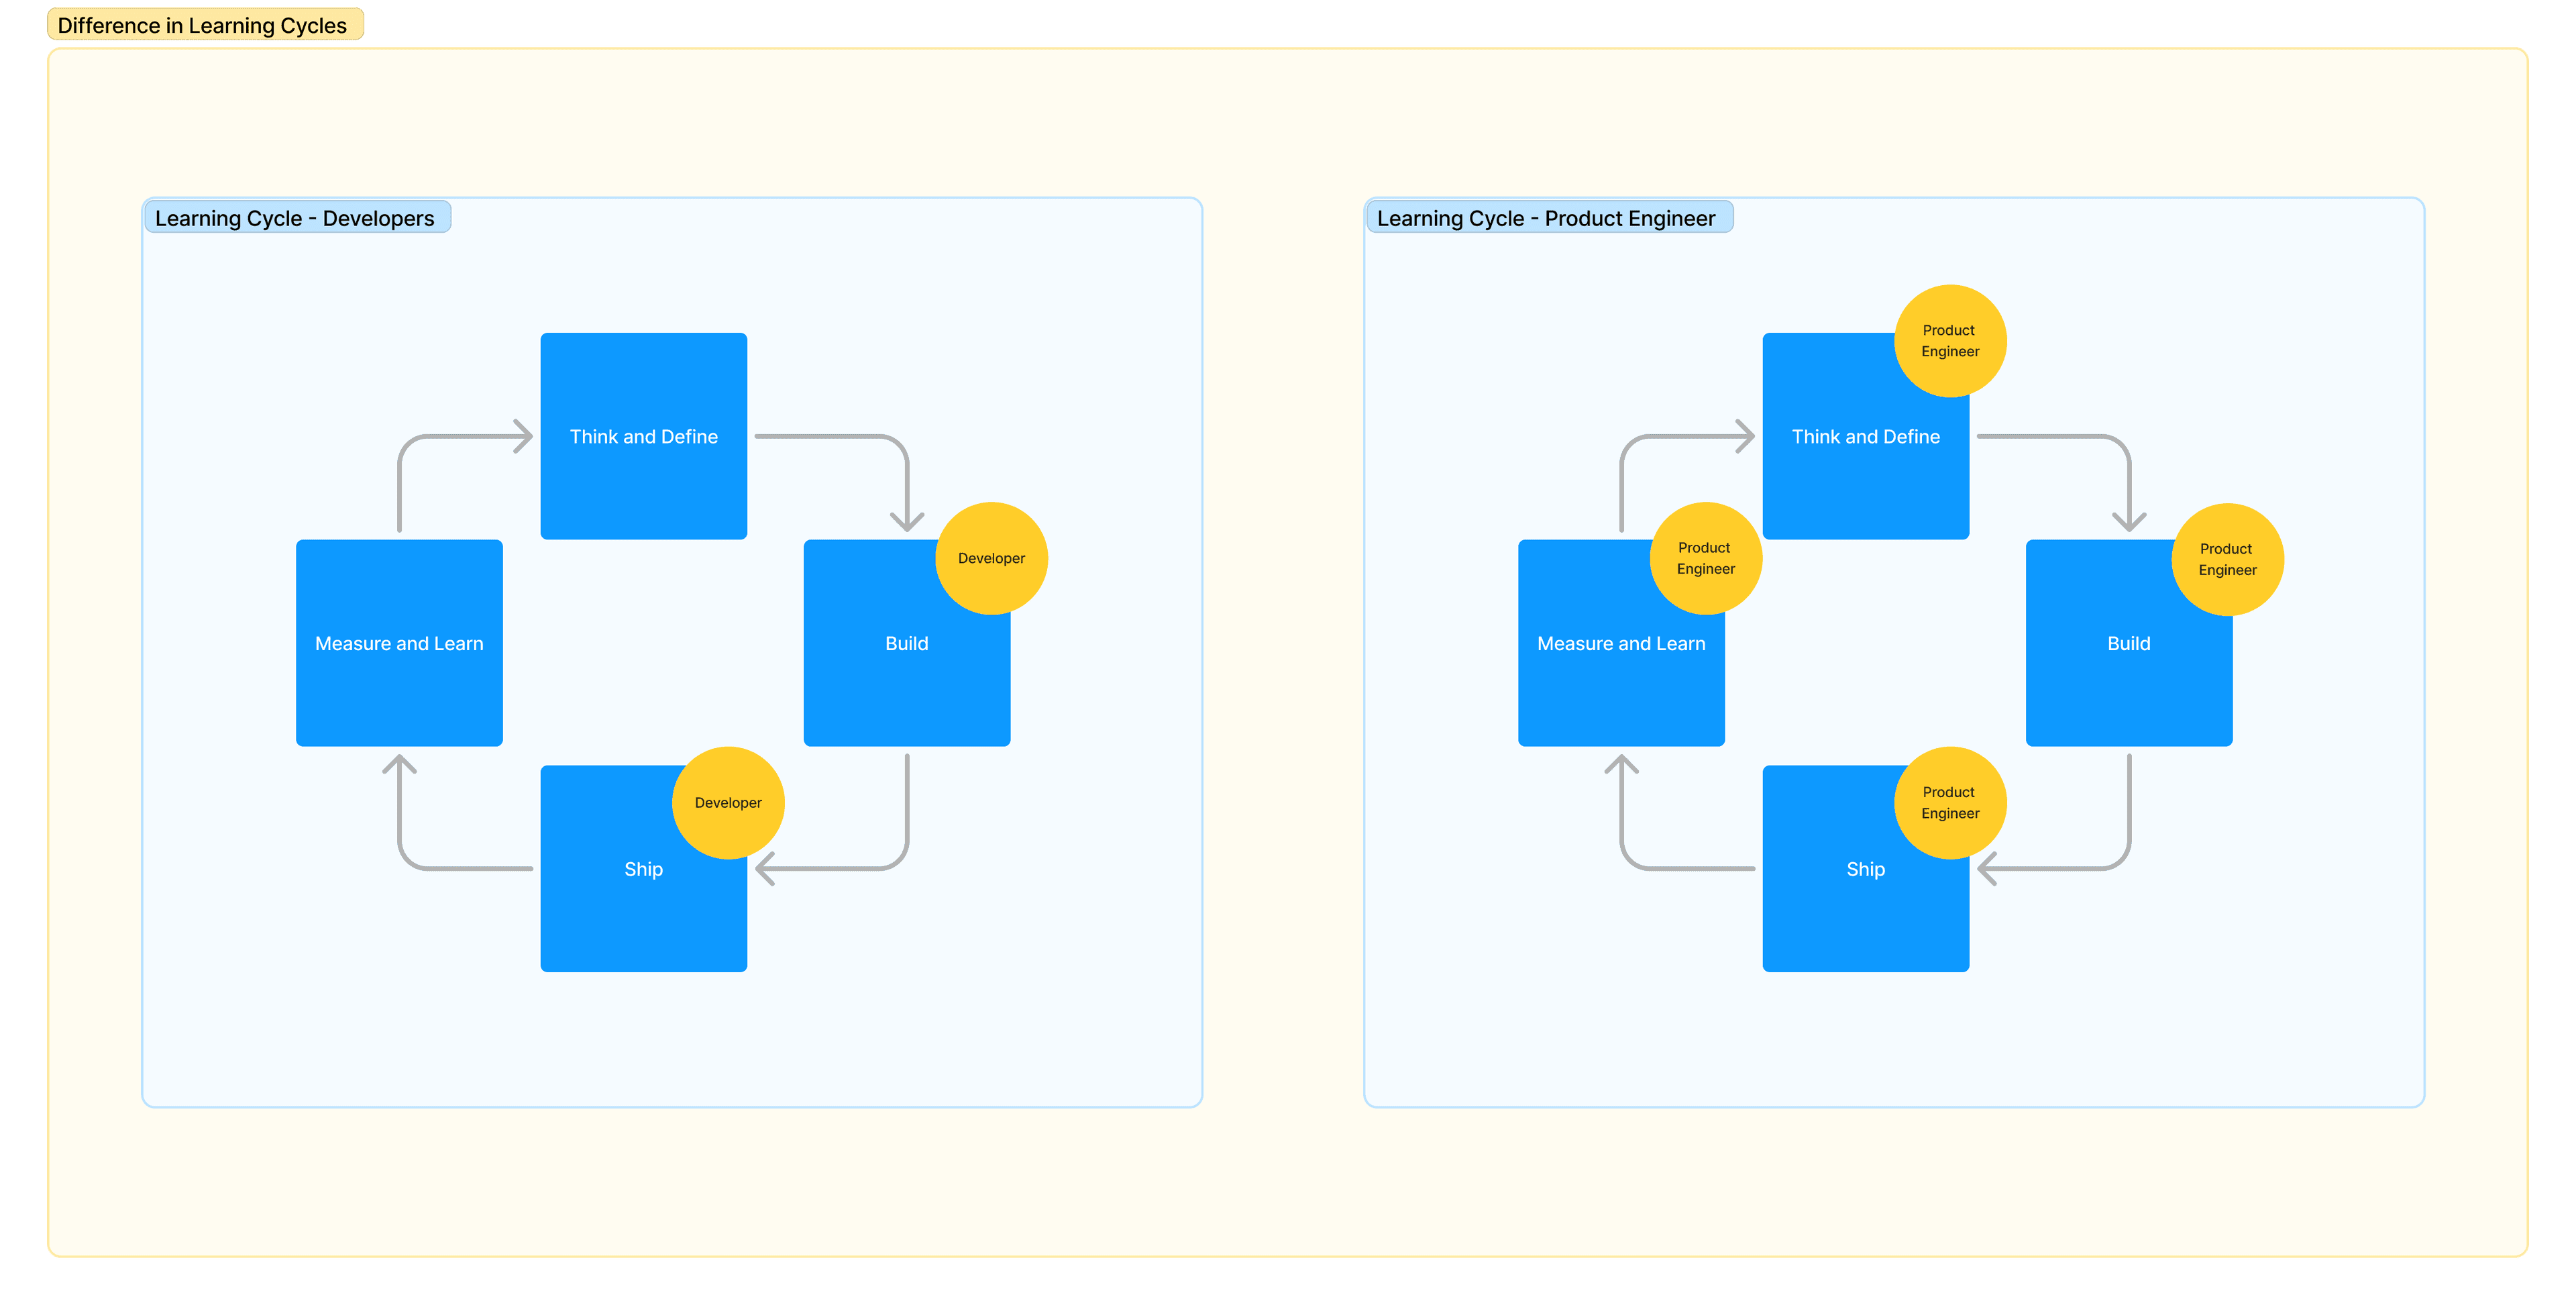
Task: Select Product Engineer circle on Think and Define
Action: pos(1950,341)
